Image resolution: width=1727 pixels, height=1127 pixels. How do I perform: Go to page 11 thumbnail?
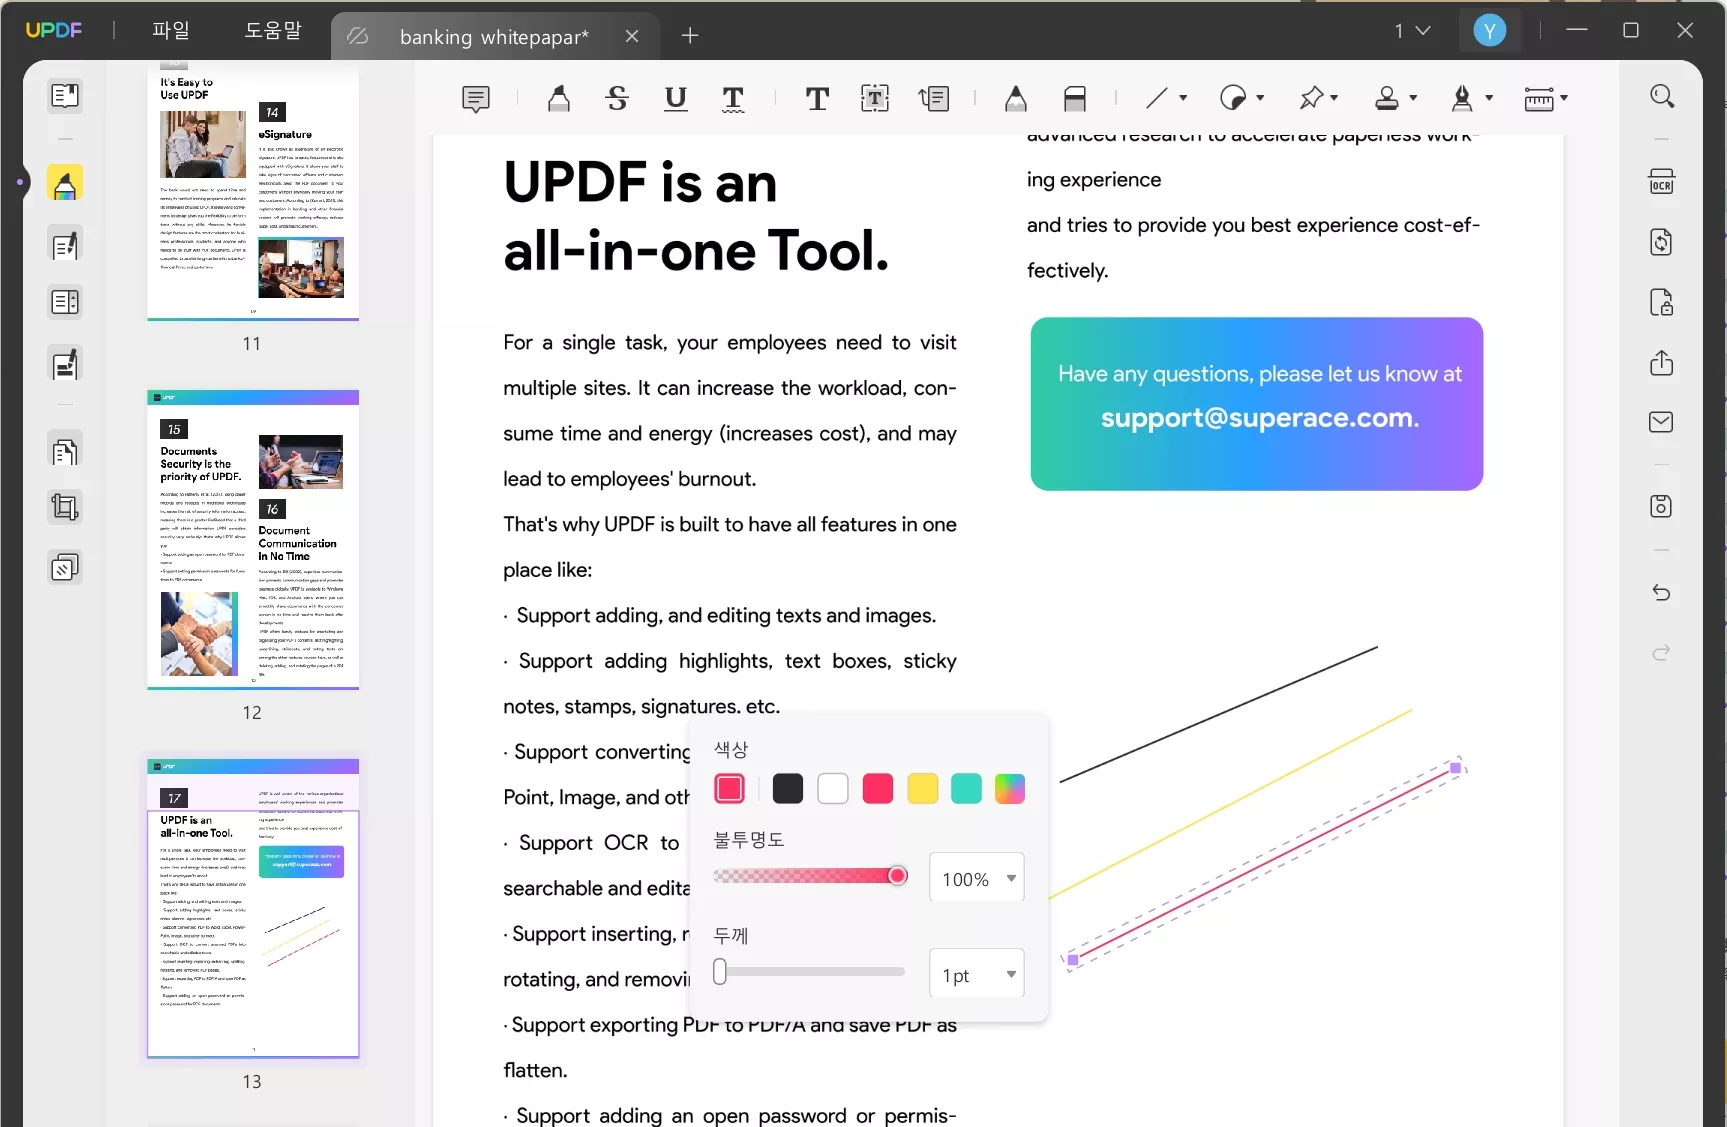pyautogui.click(x=253, y=193)
